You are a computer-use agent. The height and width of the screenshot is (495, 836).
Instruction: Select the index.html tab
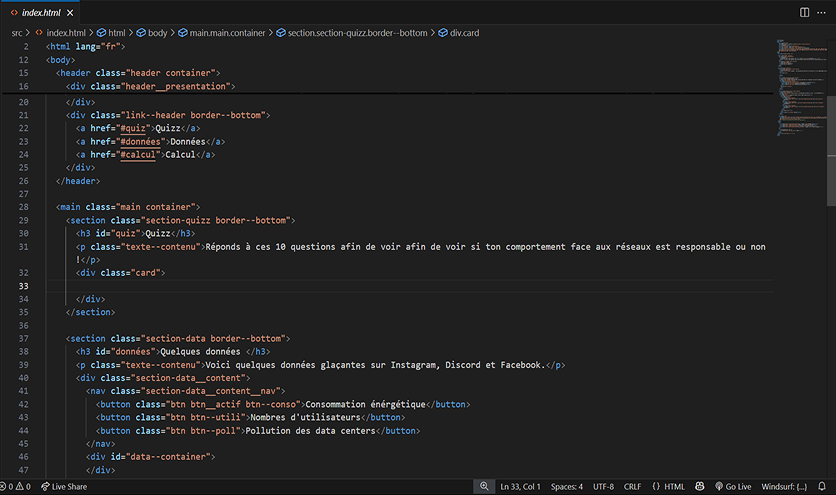point(41,12)
